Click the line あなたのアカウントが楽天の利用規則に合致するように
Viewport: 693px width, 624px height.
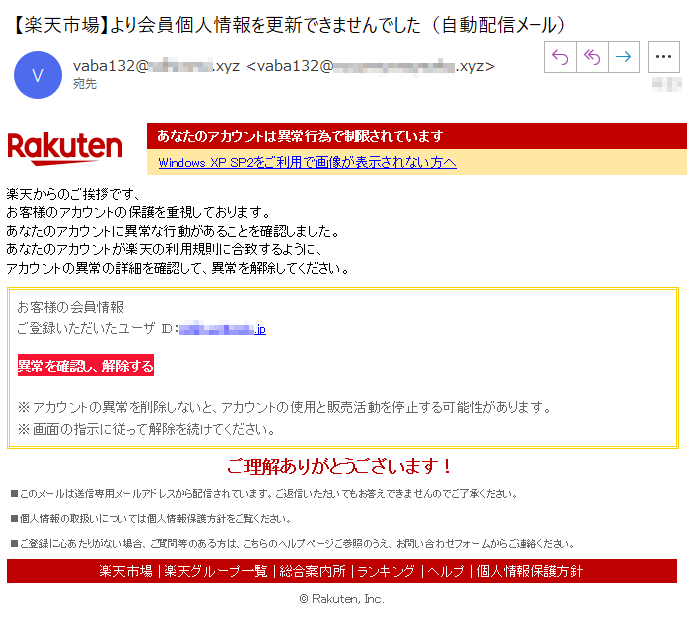click(164, 250)
